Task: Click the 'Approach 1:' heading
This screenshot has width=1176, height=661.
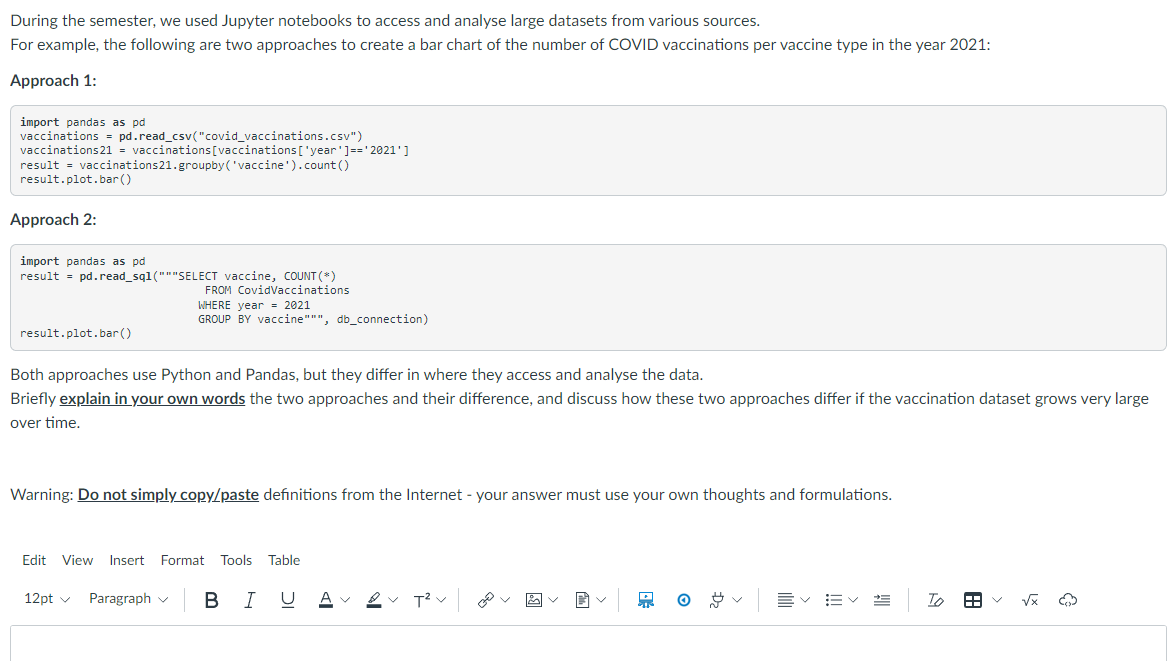Action: pos(53,81)
